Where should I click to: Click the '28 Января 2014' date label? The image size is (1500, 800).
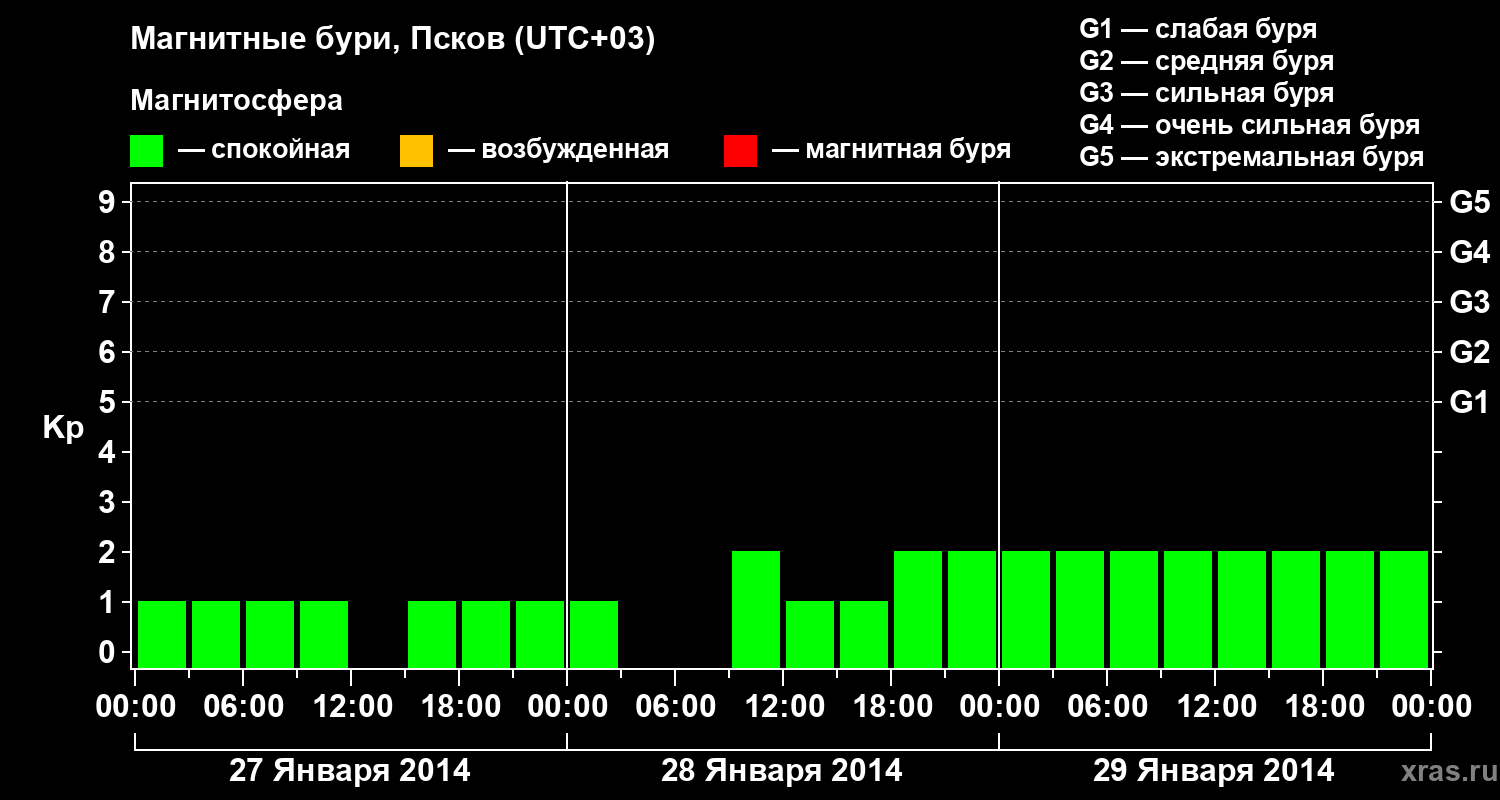tap(782, 771)
